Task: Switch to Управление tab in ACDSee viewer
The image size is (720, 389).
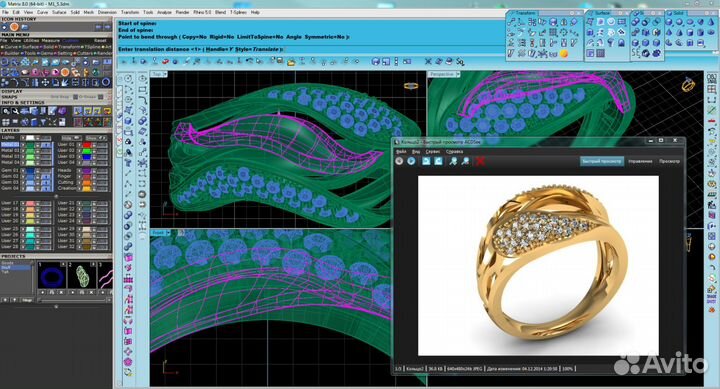Action: pyautogui.click(x=640, y=161)
